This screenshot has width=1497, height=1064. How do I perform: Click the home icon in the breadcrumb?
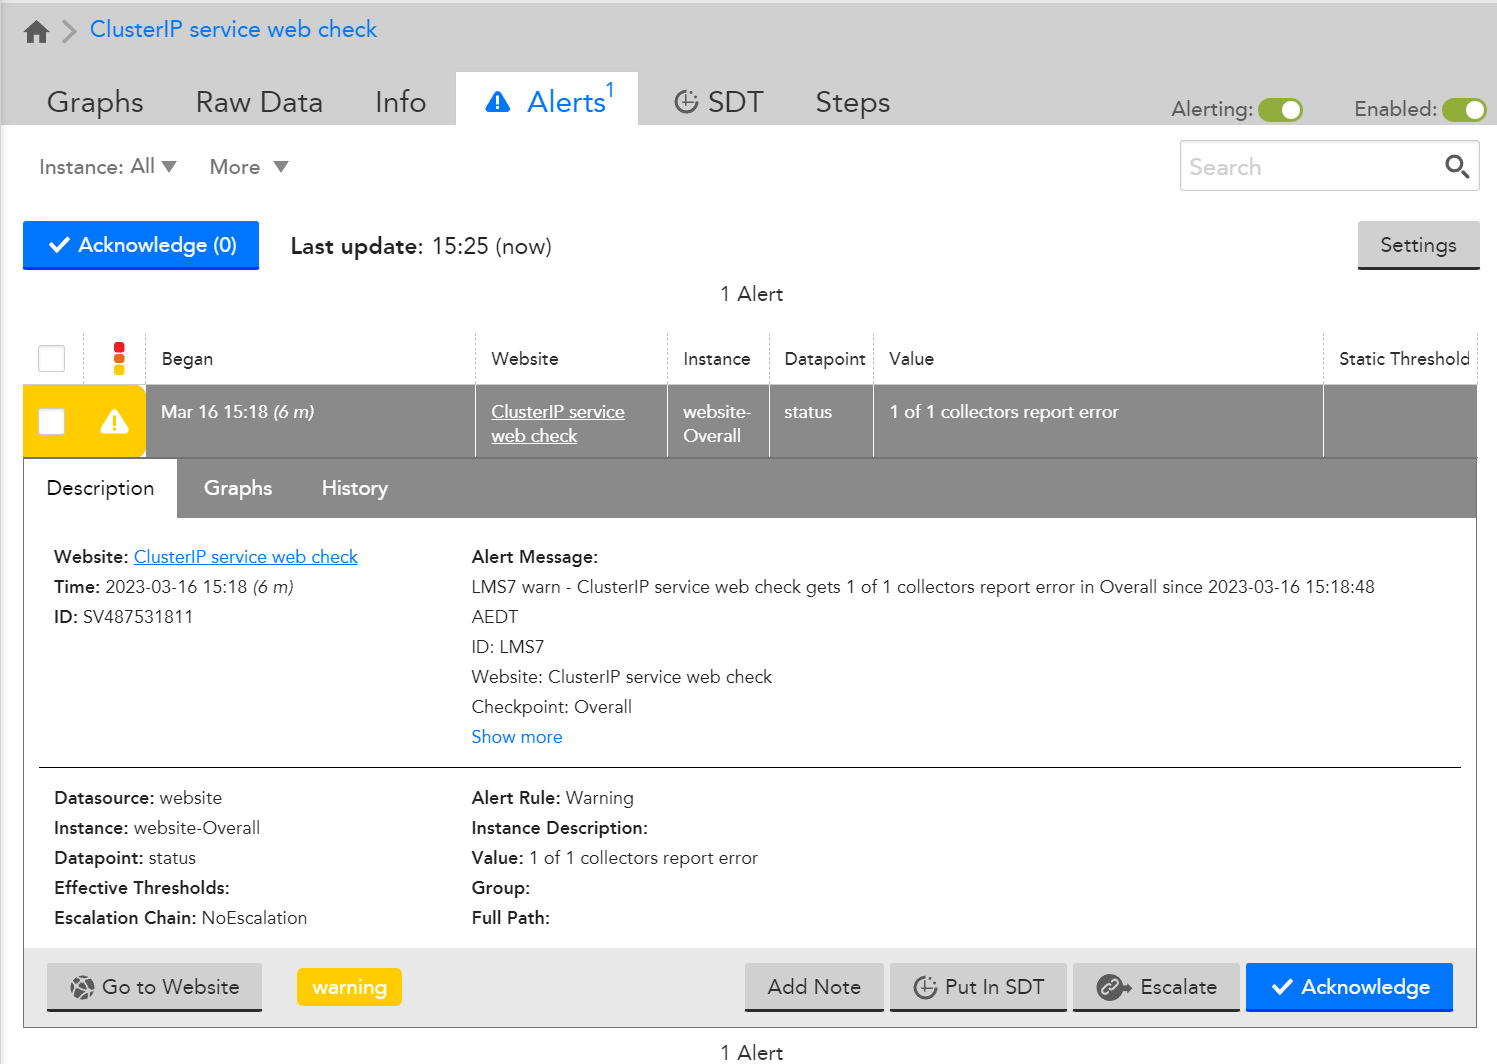tap(36, 31)
